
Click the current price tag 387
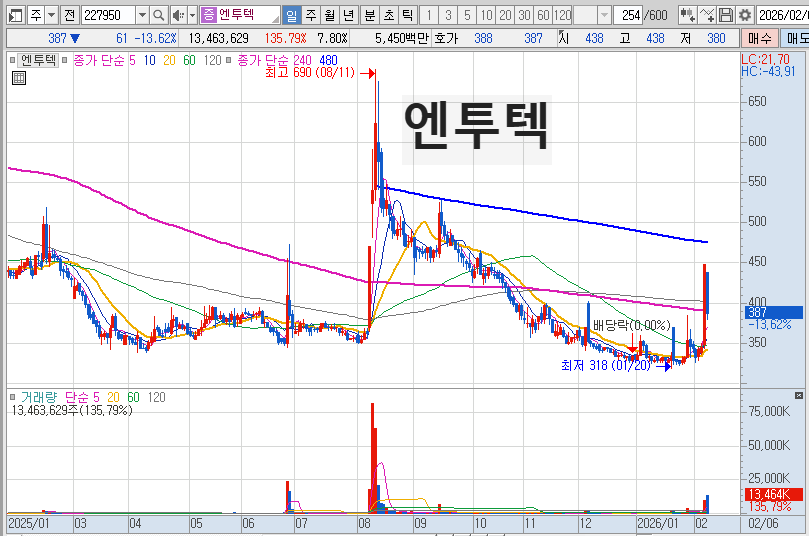[773, 312]
